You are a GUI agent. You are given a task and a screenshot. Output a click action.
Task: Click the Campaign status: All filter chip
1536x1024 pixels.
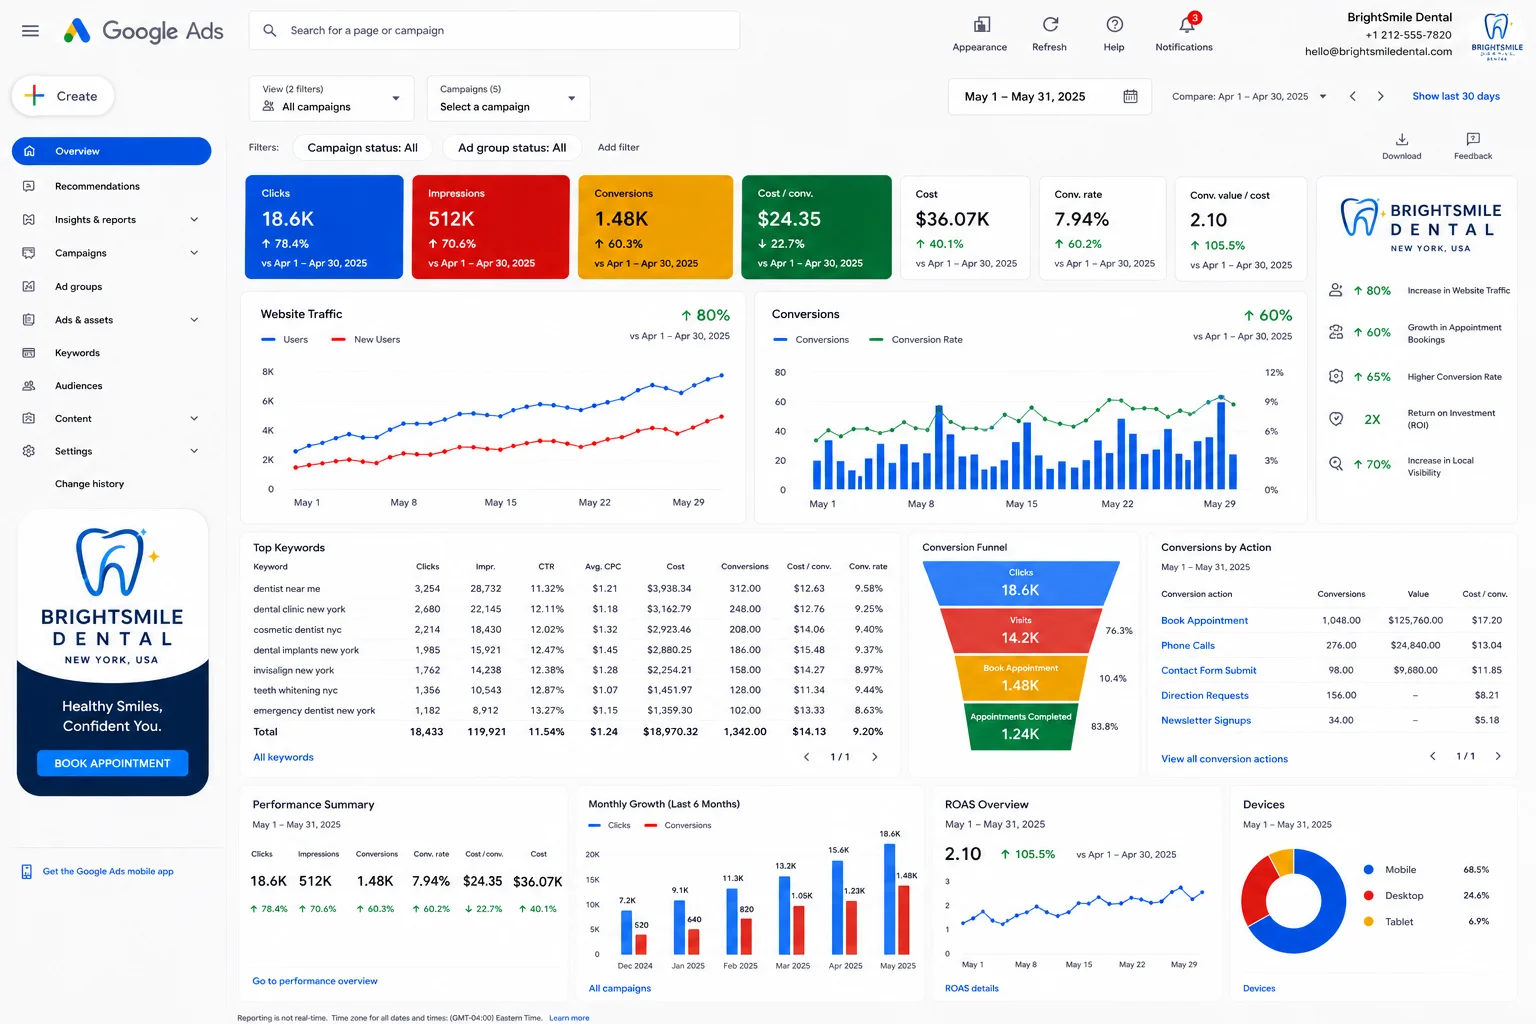(362, 148)
